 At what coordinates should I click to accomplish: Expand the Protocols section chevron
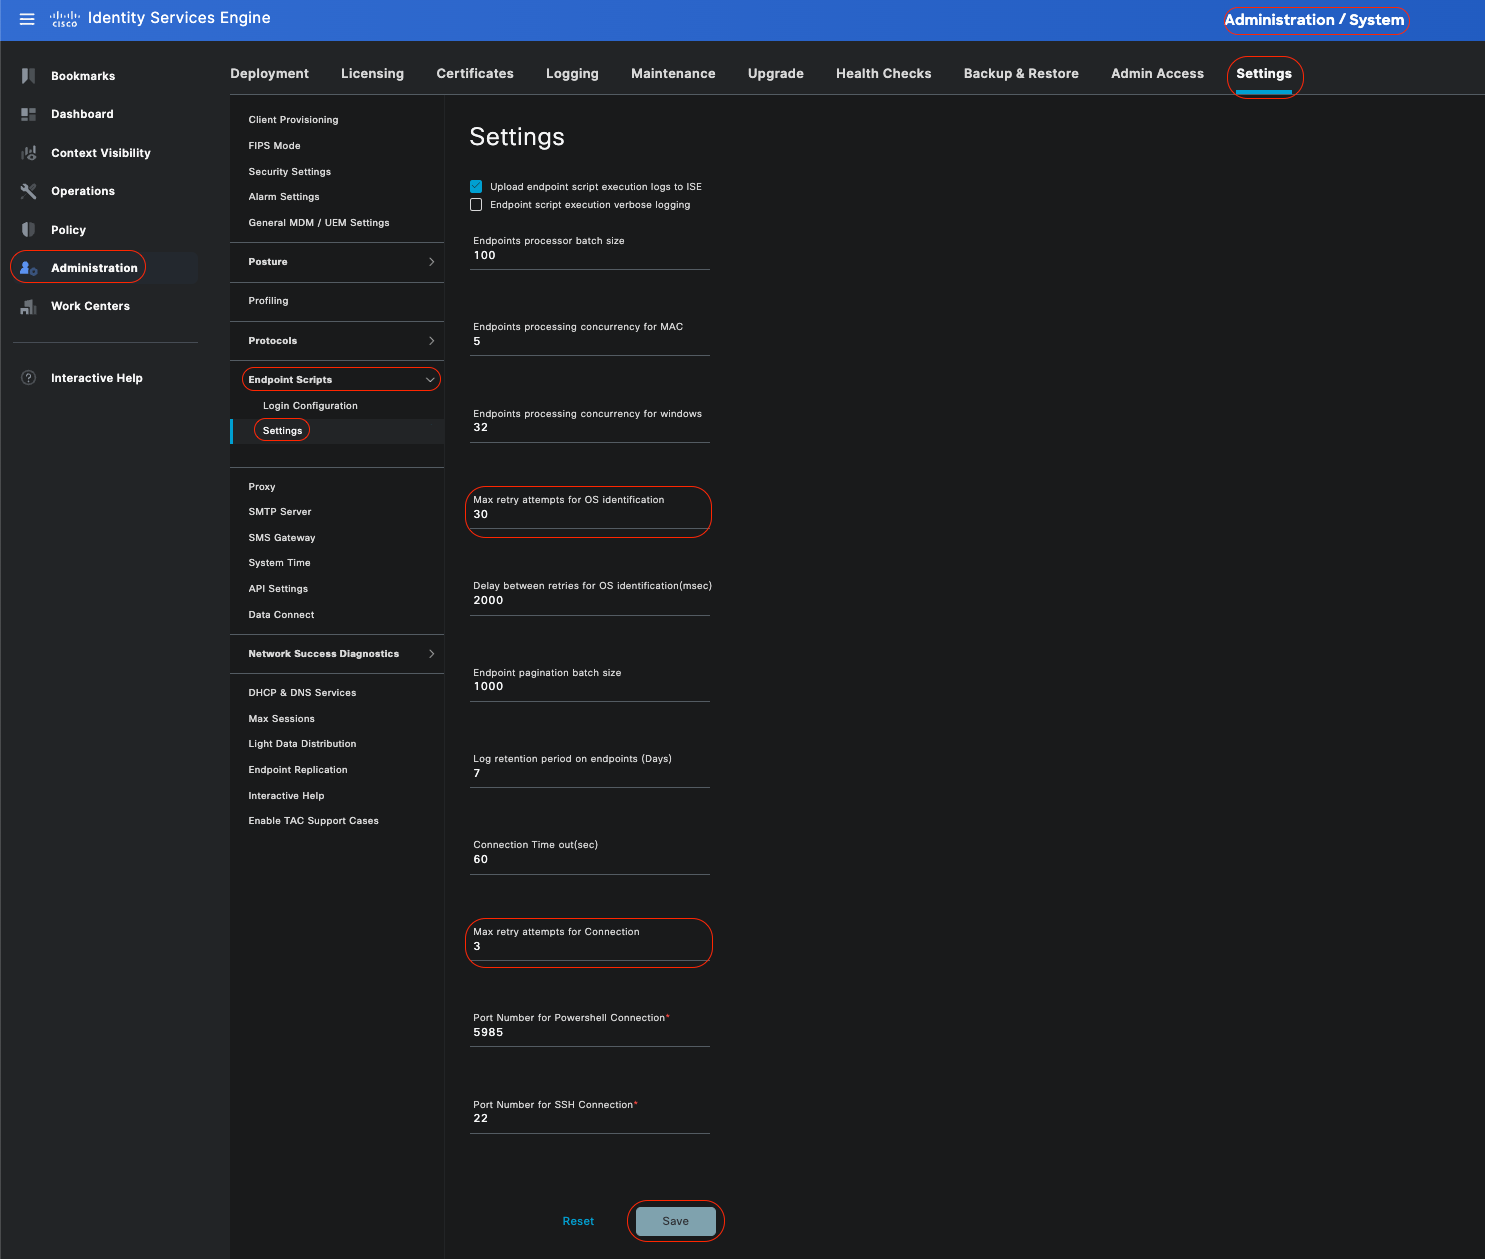tap(431, 341)
